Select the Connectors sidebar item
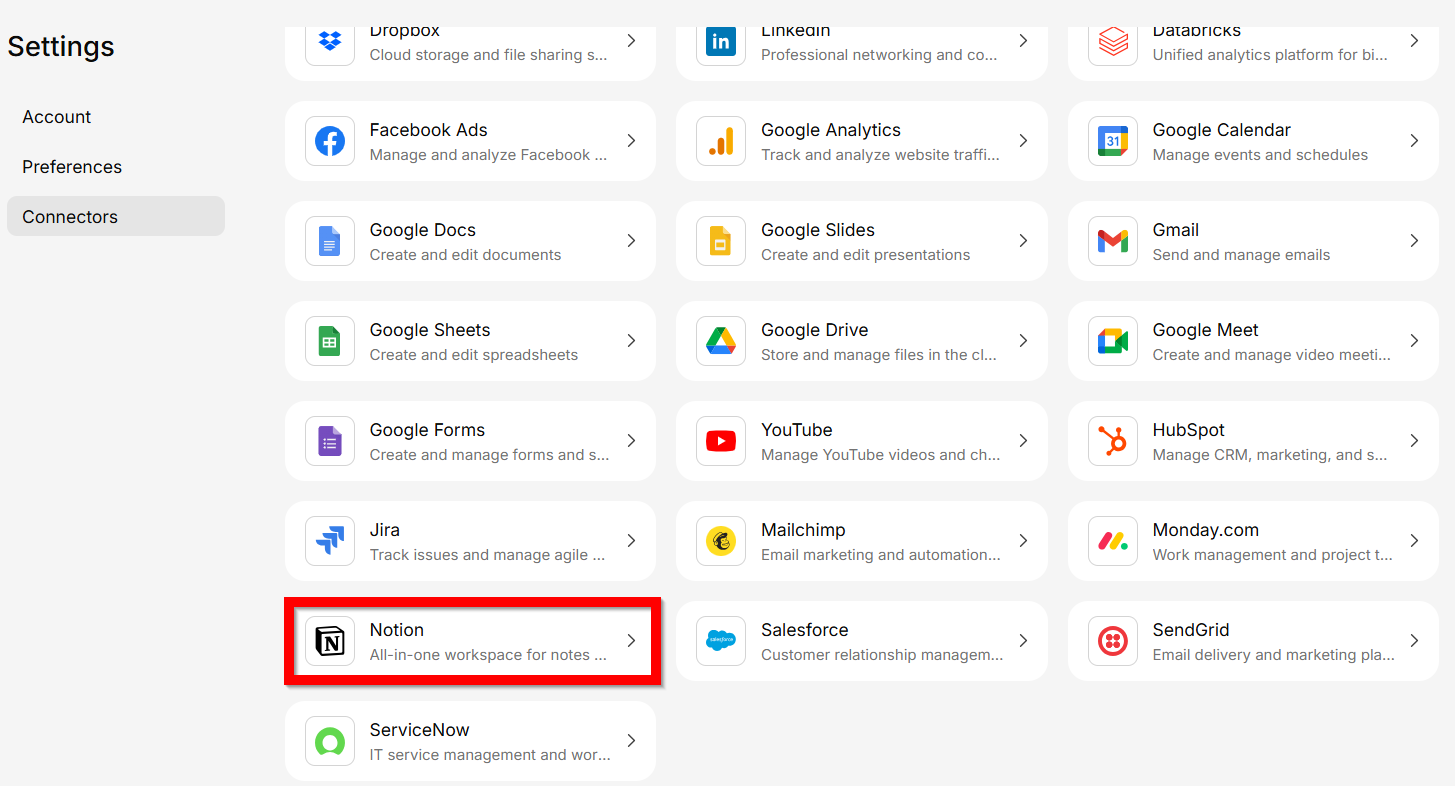 pyautogui.click(x=70, y=217)
